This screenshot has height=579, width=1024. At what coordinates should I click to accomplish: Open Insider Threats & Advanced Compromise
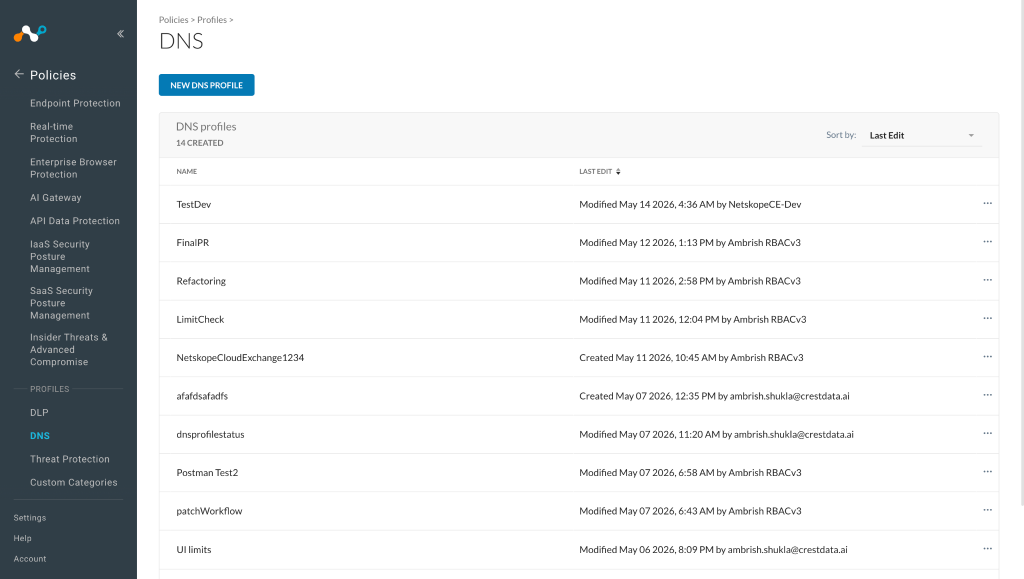tap(69, 349)
